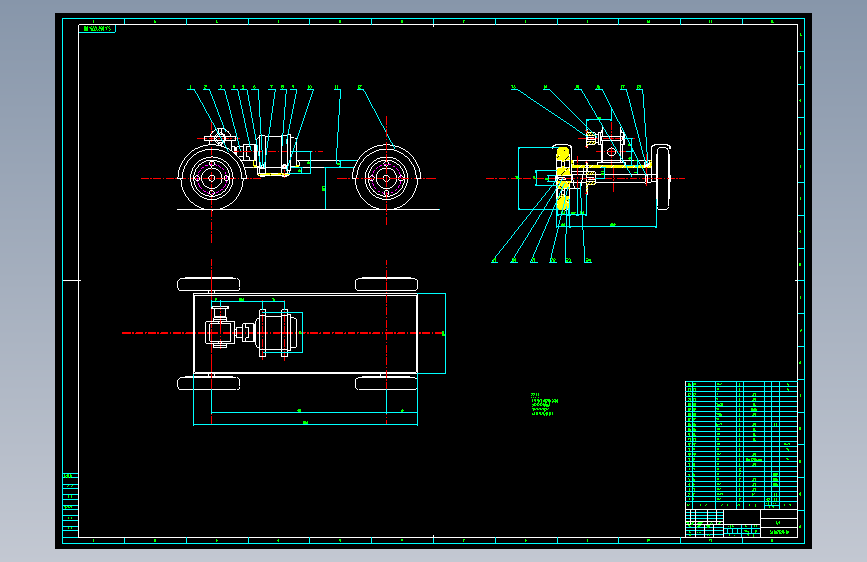Click the parts list table
The width and height of the screenshot is (867, 562).
click(741, 445)
